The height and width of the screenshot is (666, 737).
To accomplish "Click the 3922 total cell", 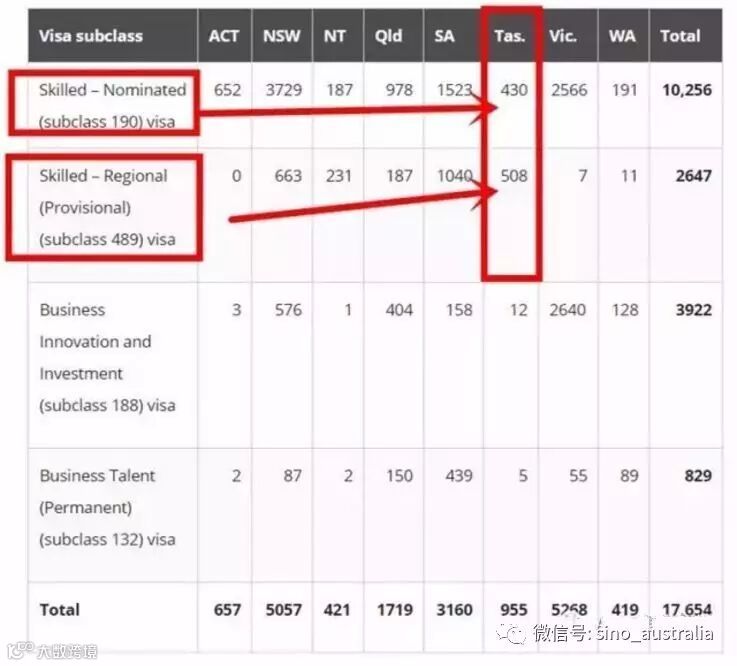I will click(x=693, y=310).
